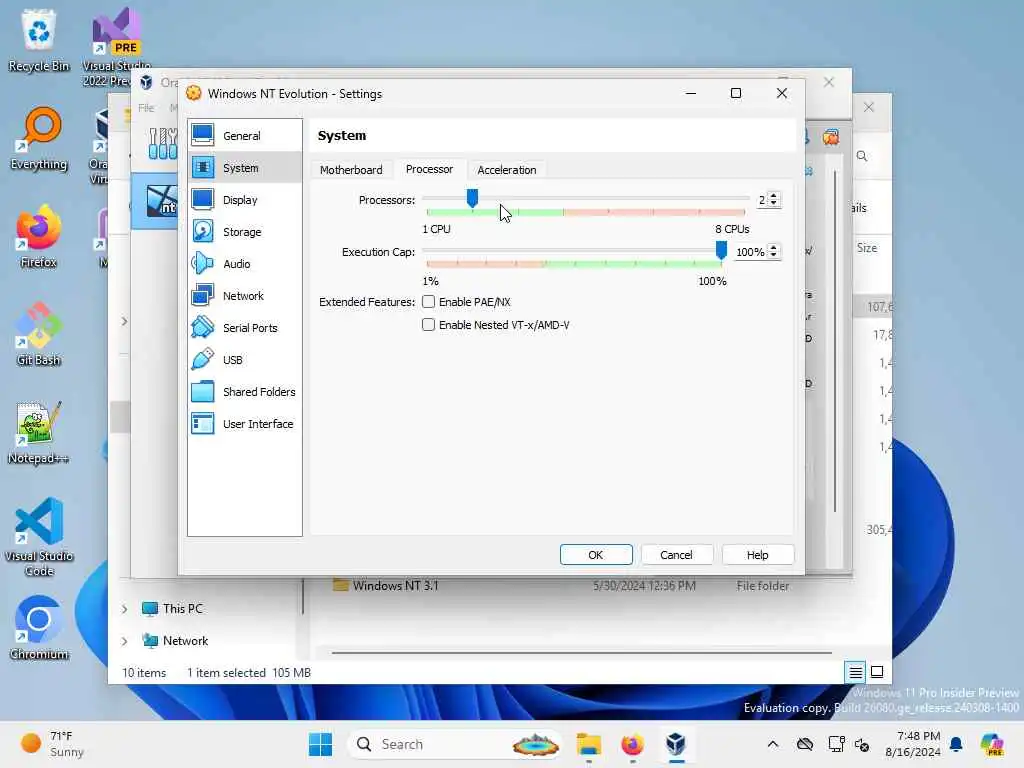This screenshot has height=768, width=1024.
Task: Open the clock showing 7:48 PM
Action: (912, 744)
